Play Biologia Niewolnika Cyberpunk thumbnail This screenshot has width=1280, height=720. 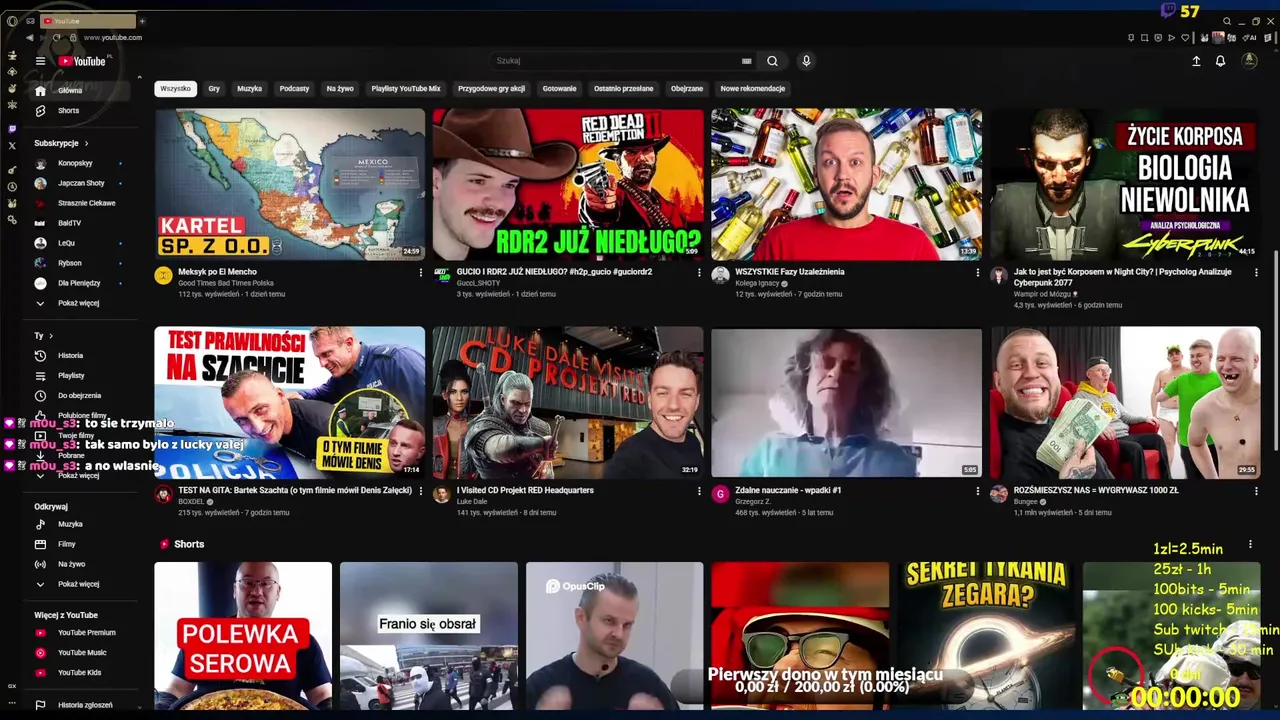point(1126,184)
